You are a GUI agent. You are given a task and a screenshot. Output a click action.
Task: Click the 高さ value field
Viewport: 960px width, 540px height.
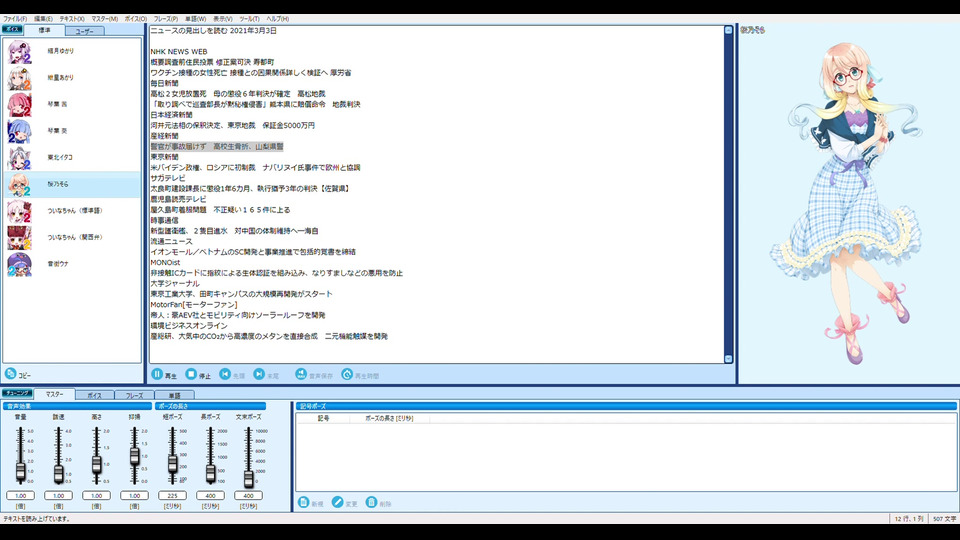(96, 495)
